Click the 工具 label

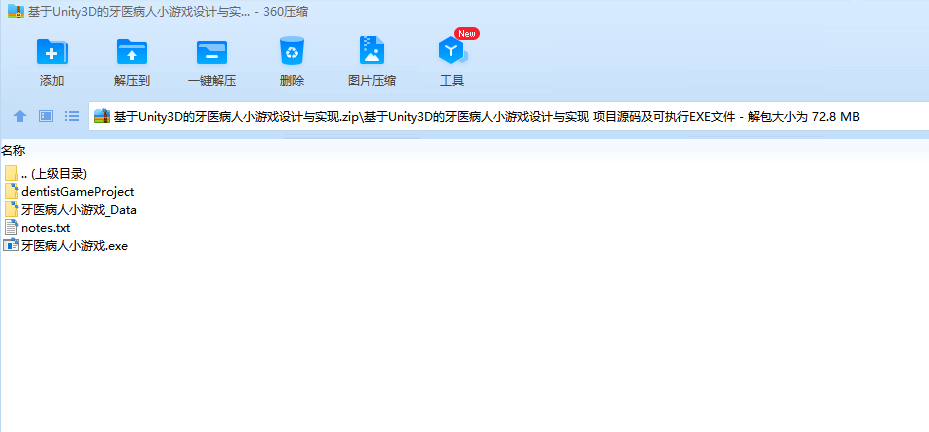coord(452,81)
